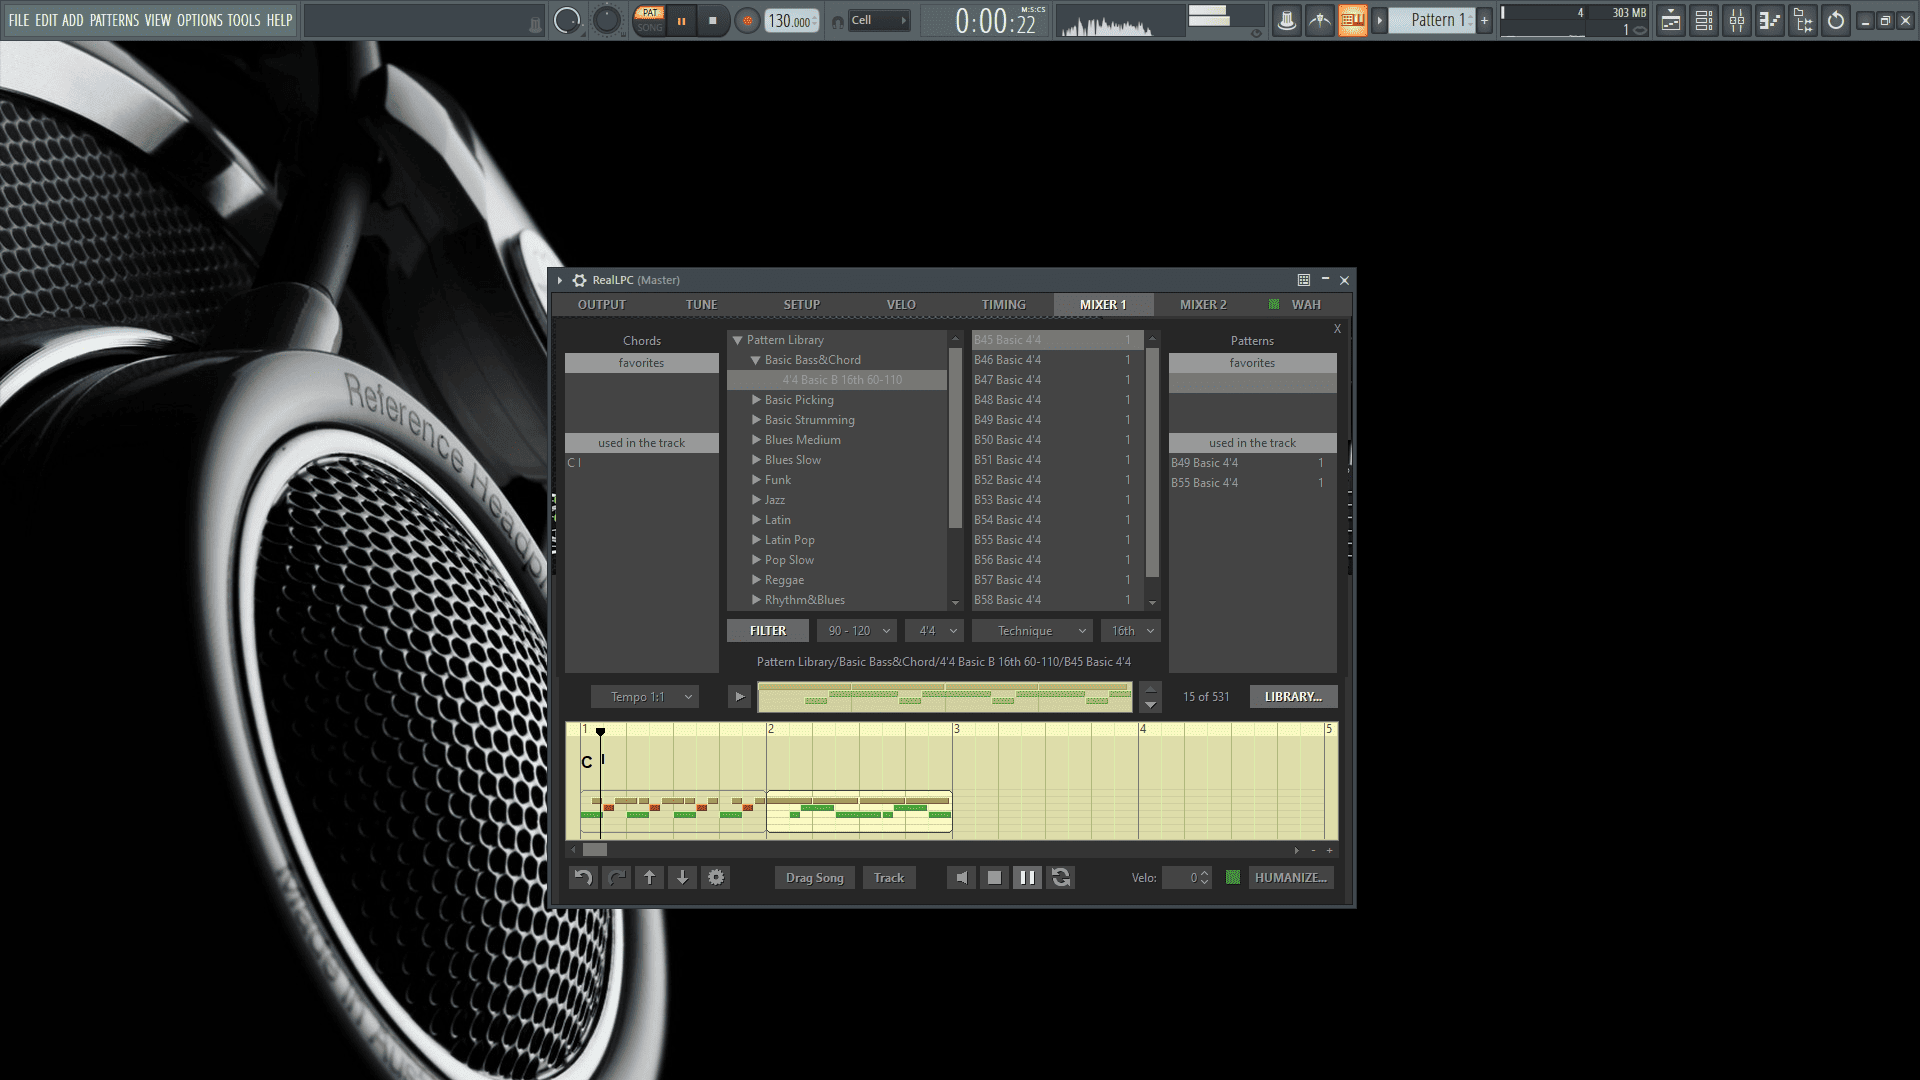1920x1080 pixels.
Task: Click the RealLPC detach window icon
Action: pos(1304,280)
